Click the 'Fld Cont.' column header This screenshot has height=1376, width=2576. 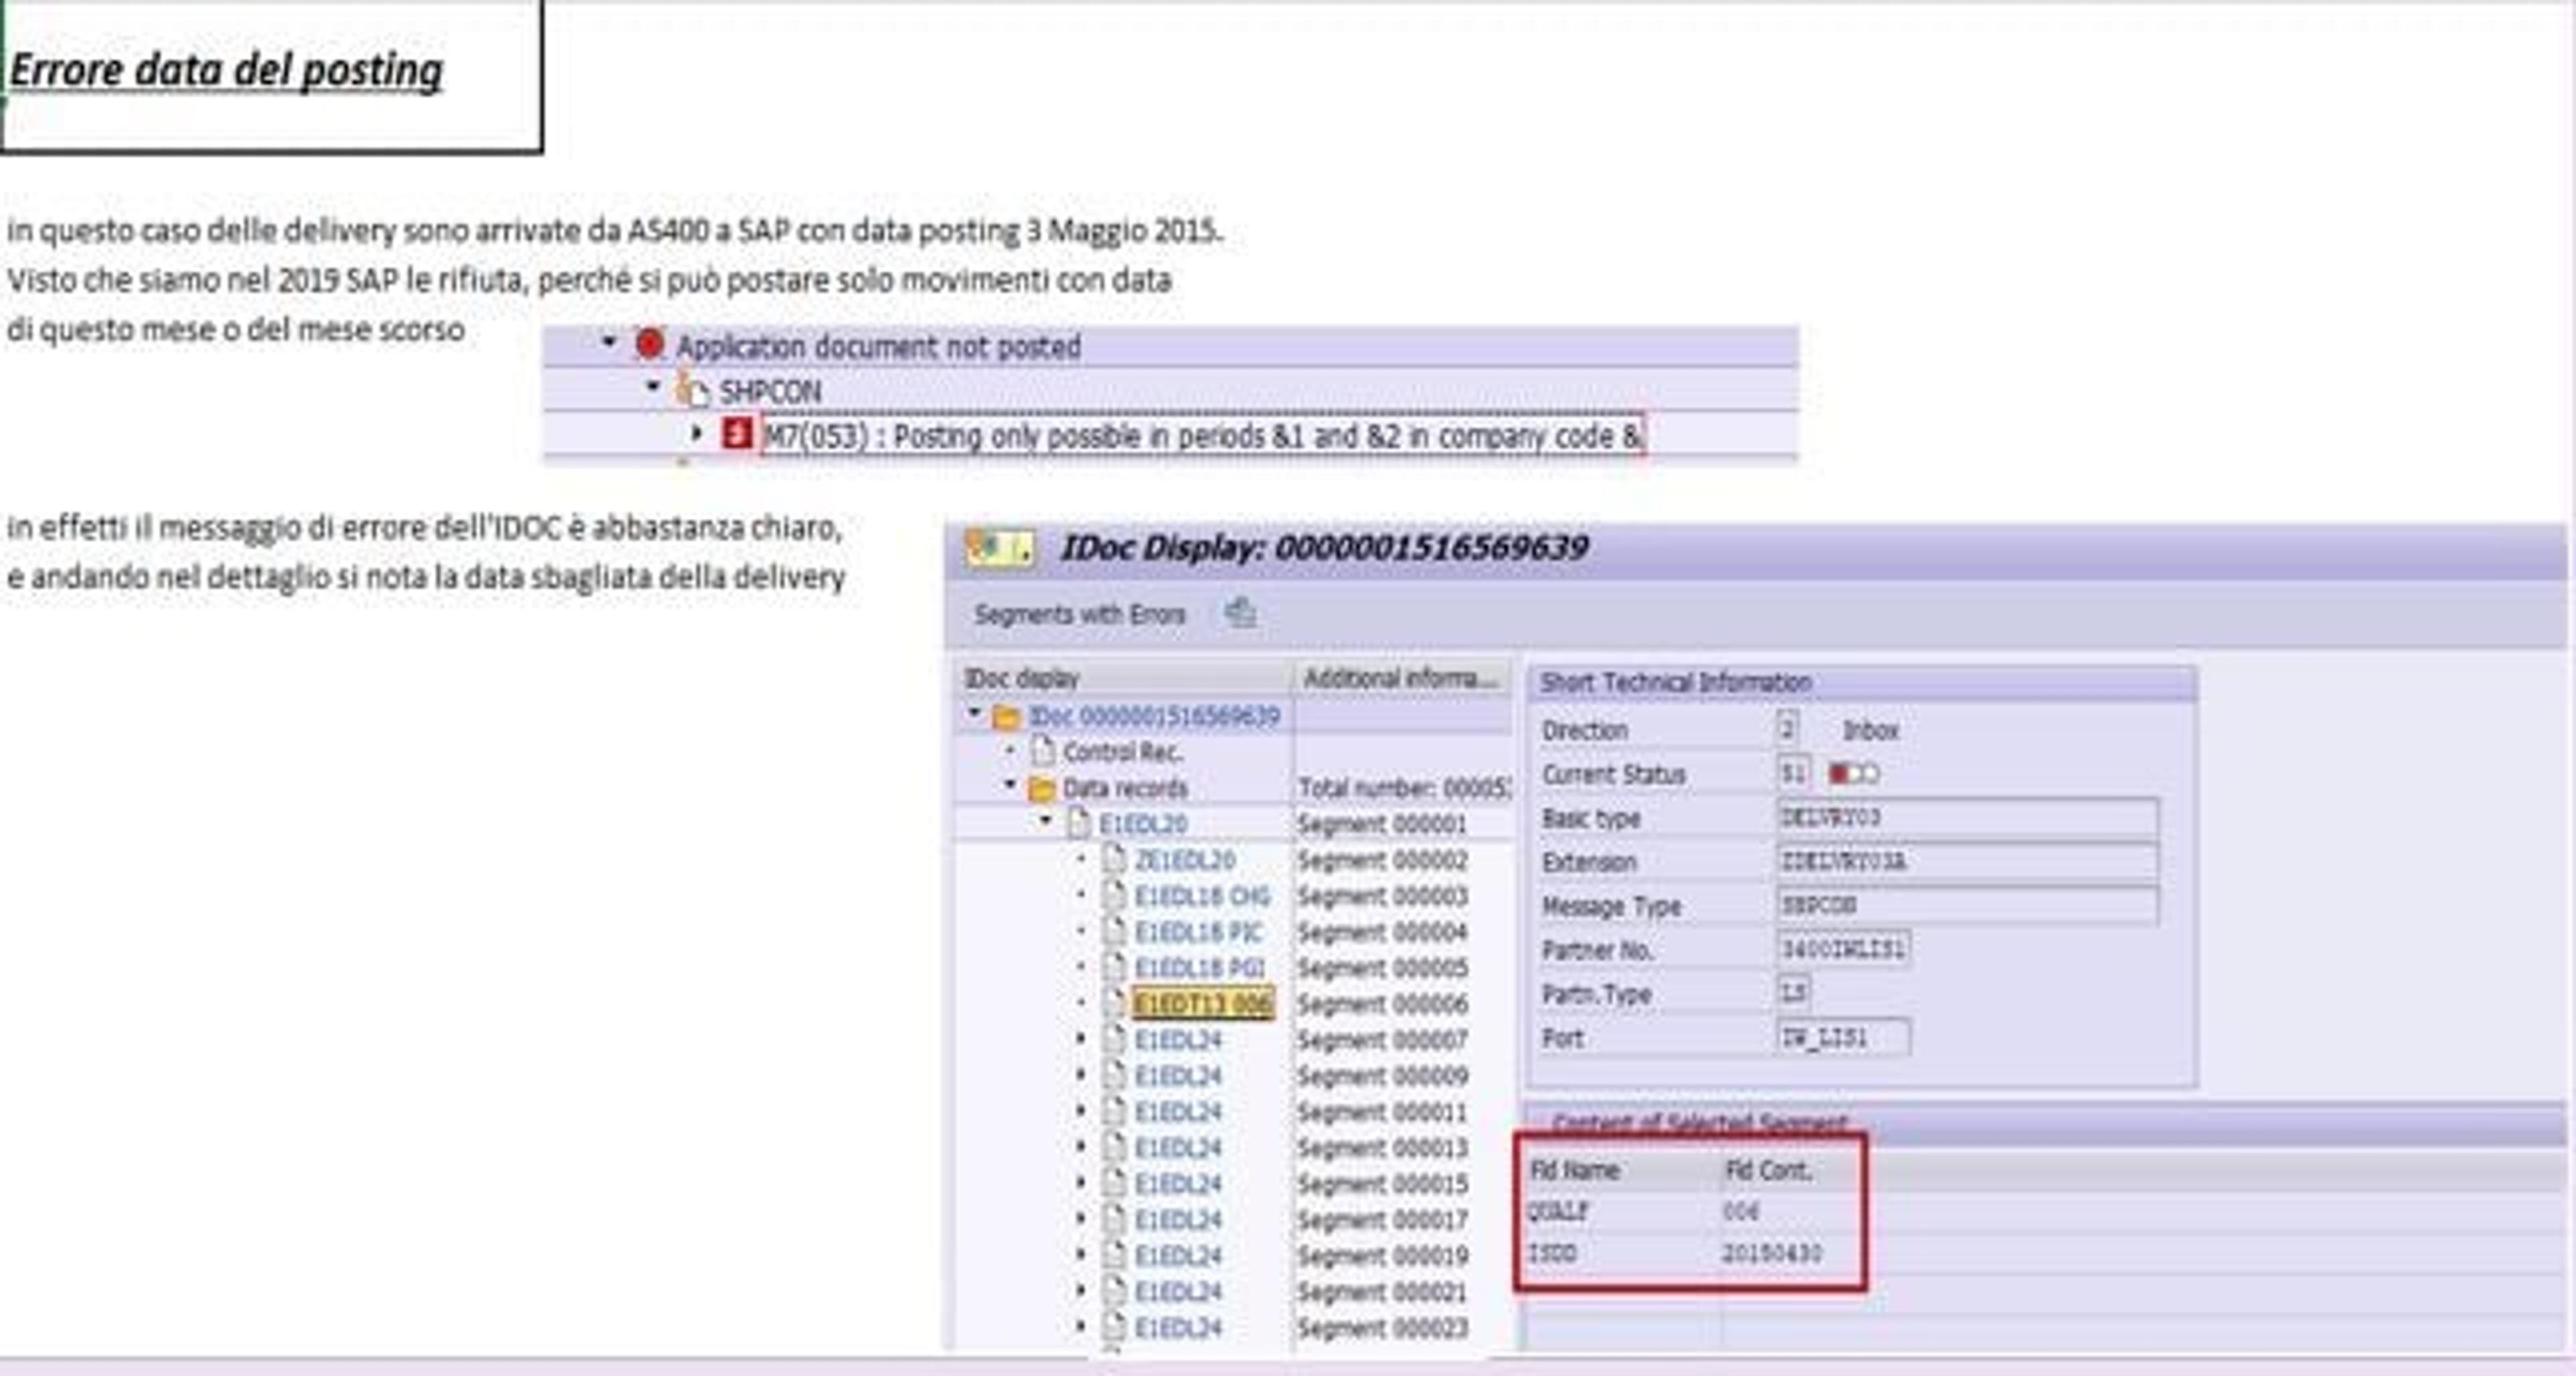[1768, 1170]
